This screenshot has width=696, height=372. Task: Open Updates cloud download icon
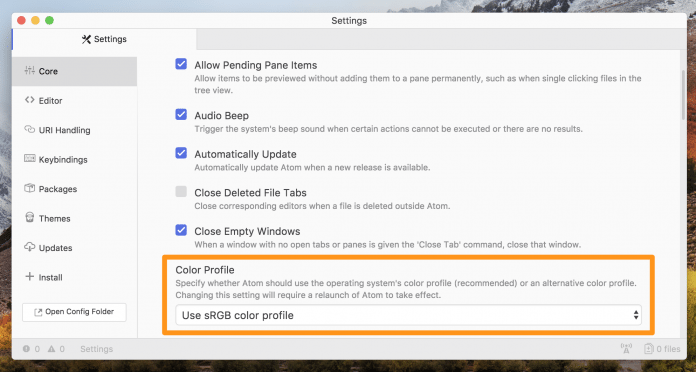click(30, 247)
